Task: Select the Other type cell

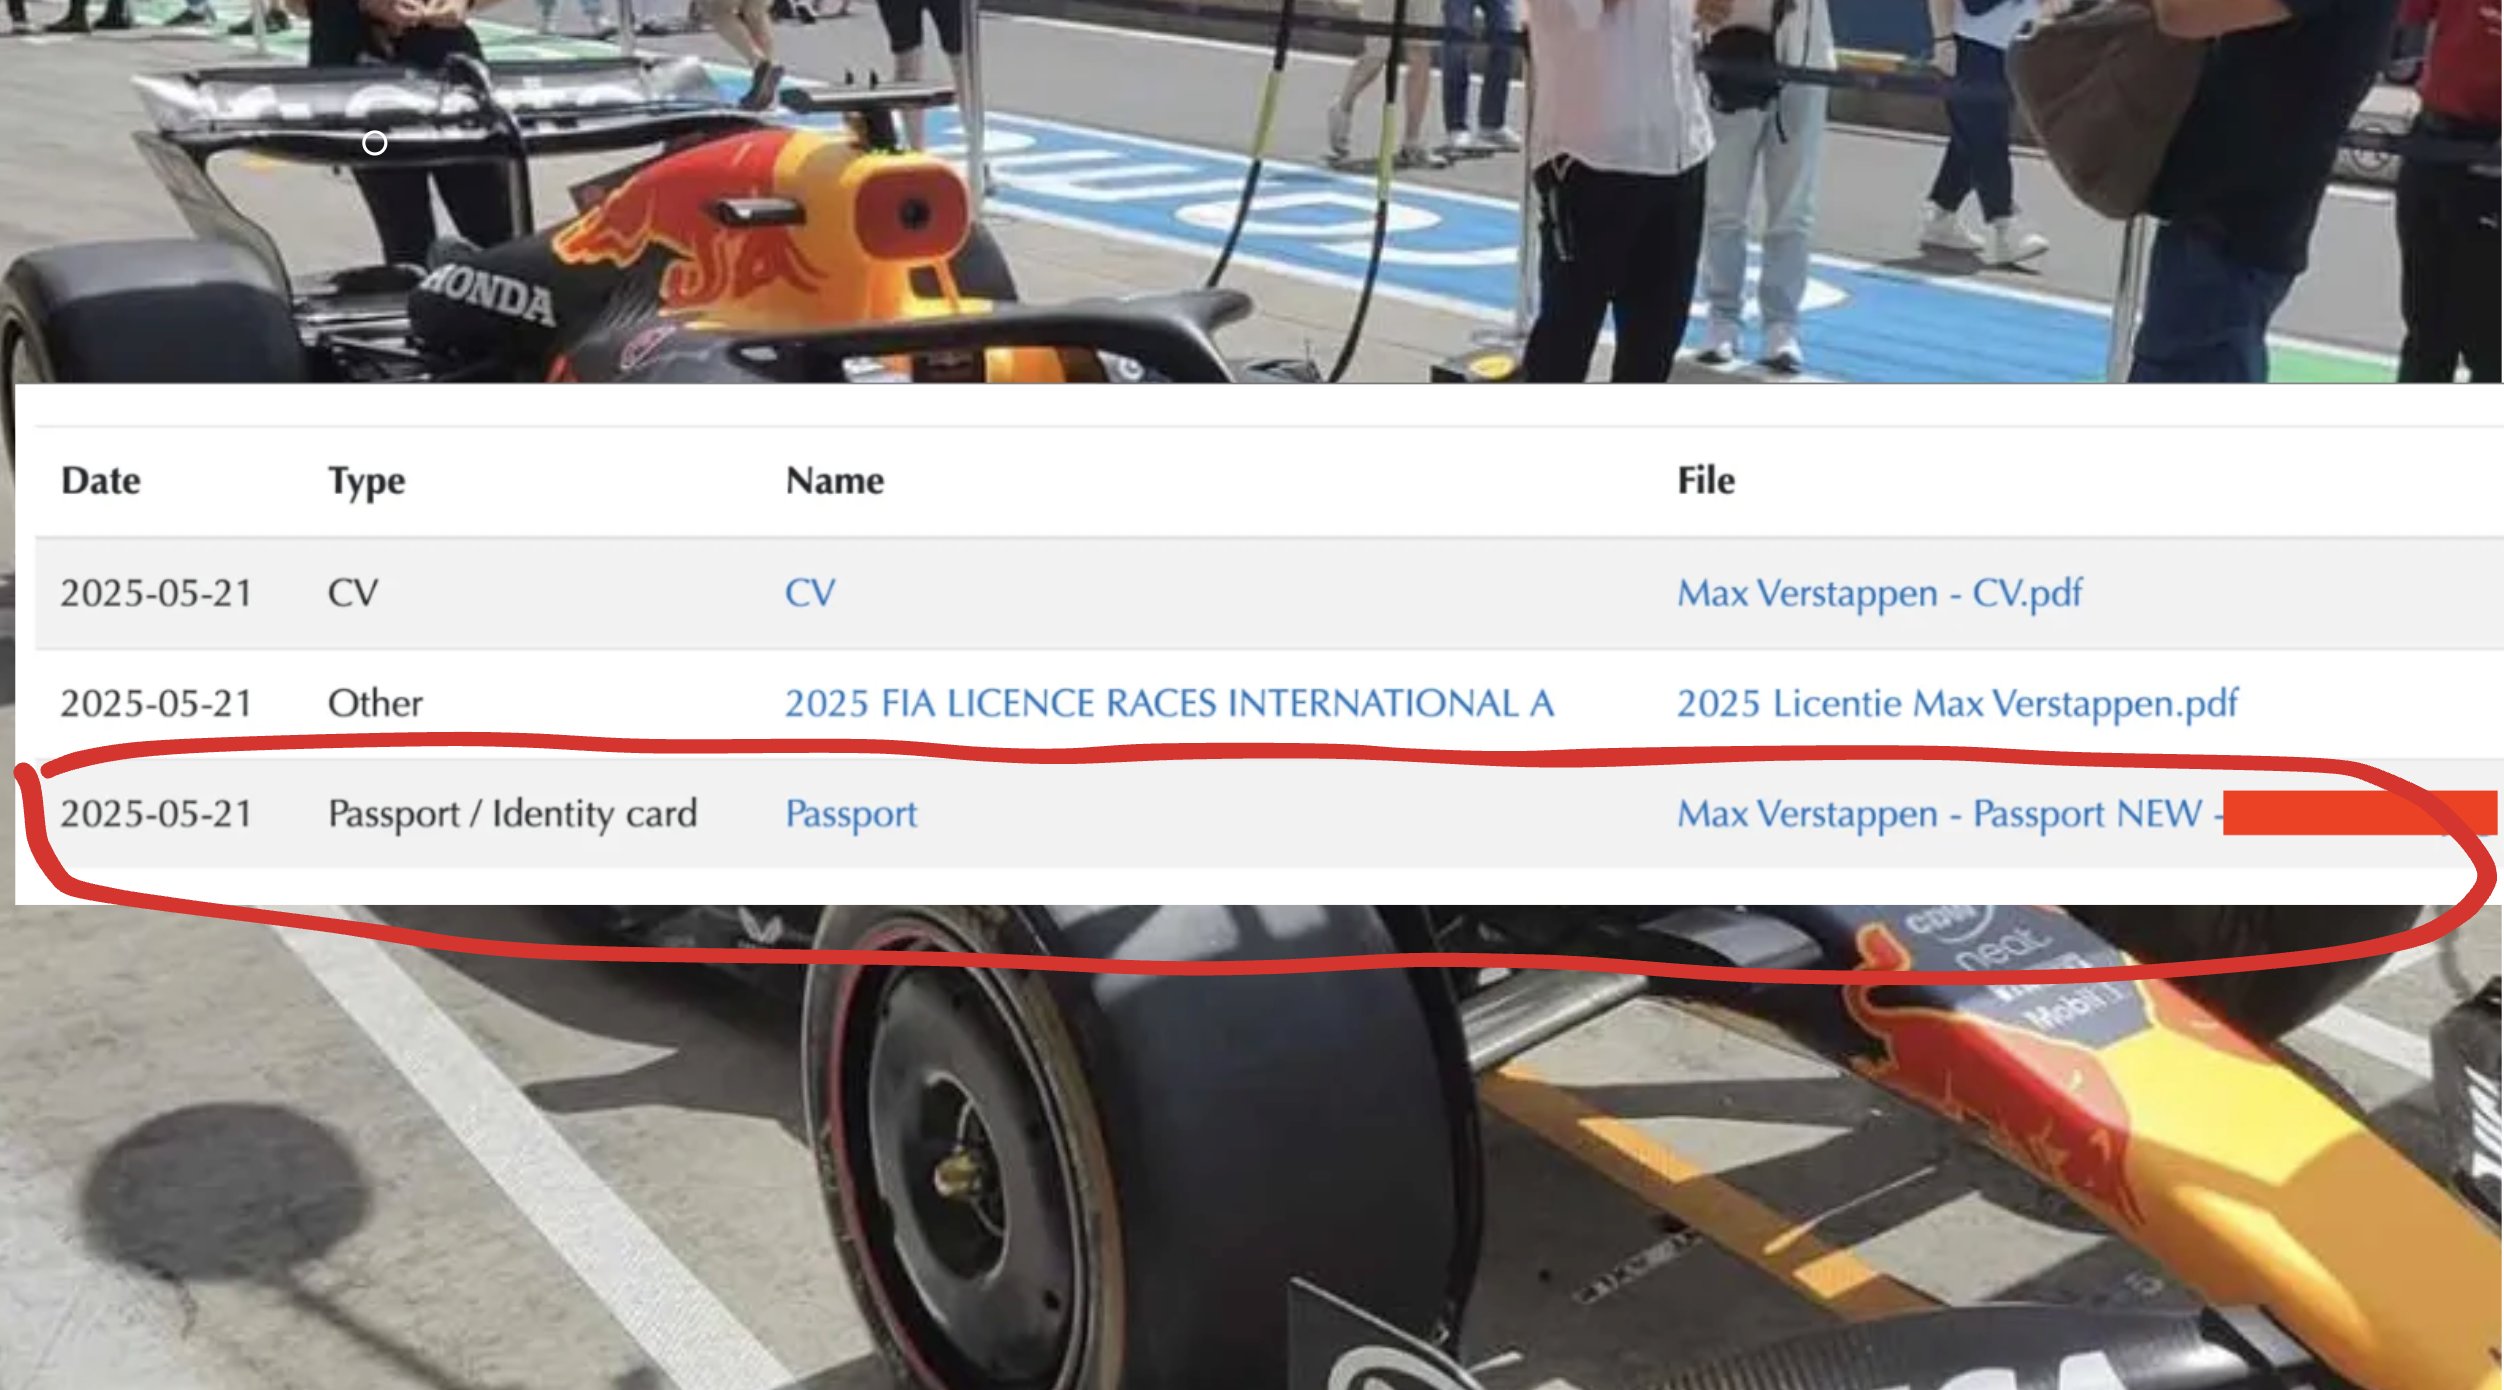Action: pyautogui.click(x=374, y=703)
